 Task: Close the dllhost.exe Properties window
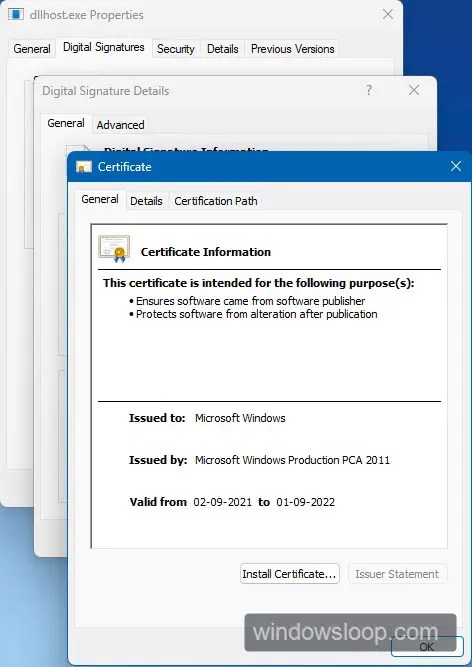click(x=388, y=14)
